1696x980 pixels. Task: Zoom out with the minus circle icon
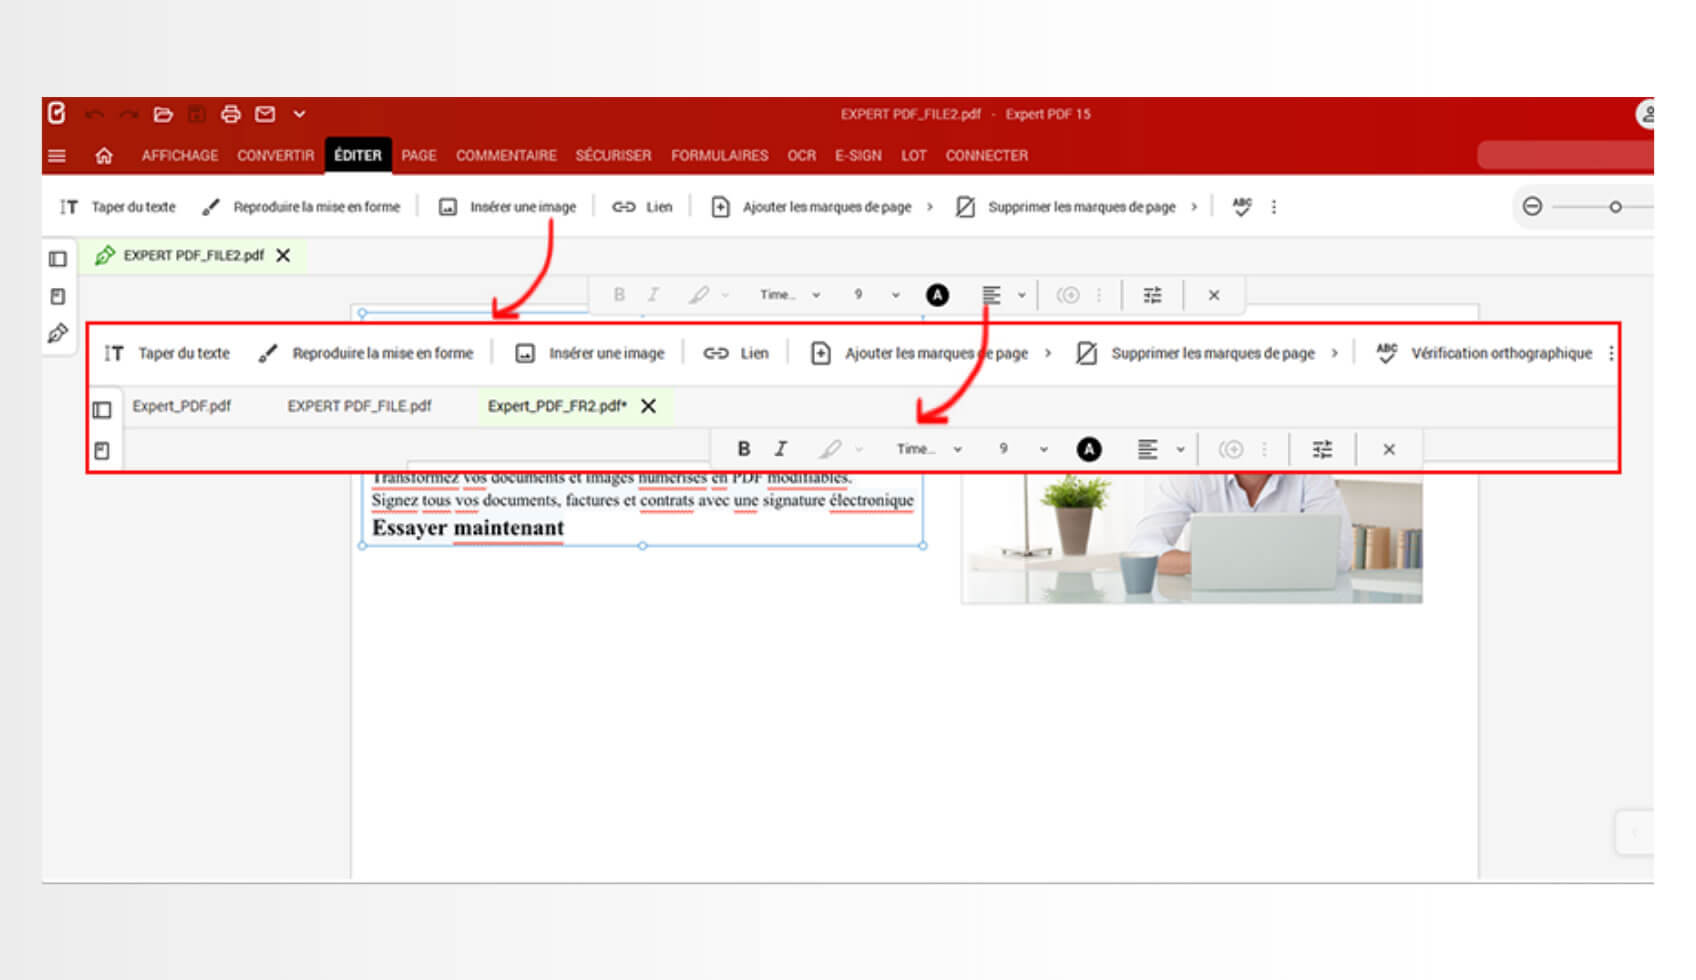(1532, 207)
